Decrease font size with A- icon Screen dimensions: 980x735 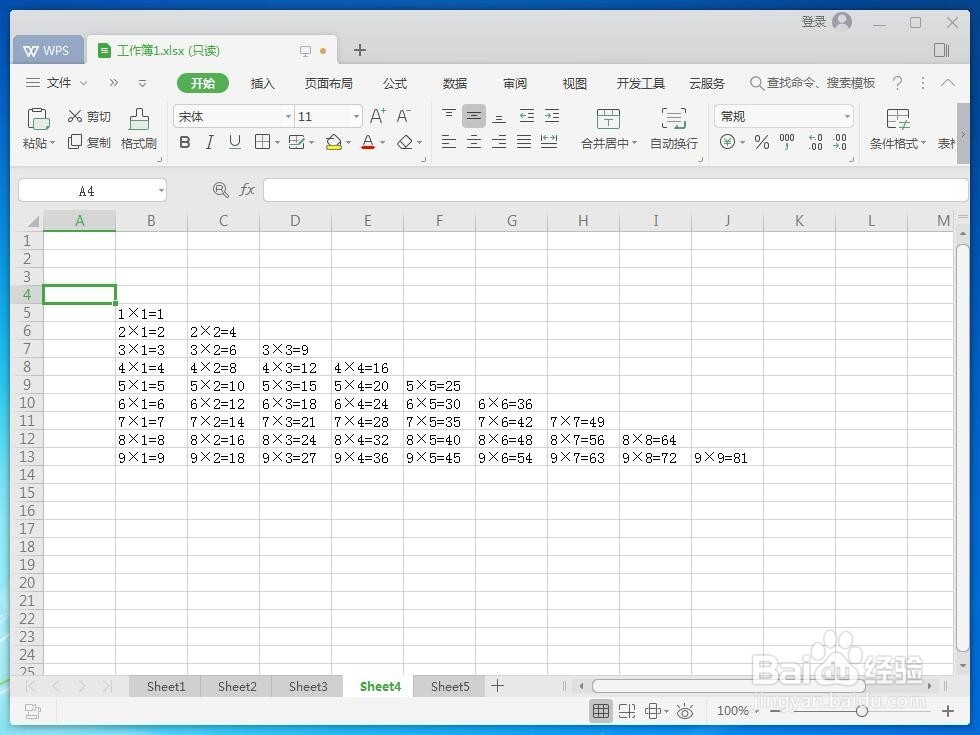(x=404, y=116)
